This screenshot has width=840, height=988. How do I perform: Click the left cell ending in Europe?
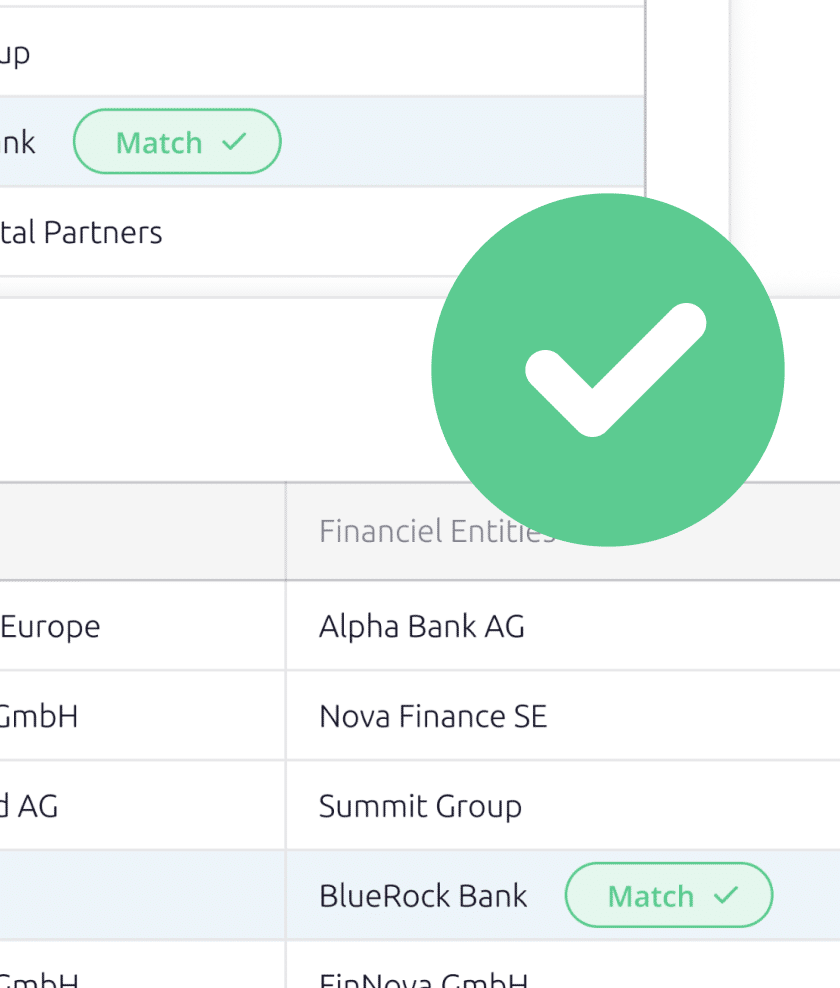click(x=142, y=626)
